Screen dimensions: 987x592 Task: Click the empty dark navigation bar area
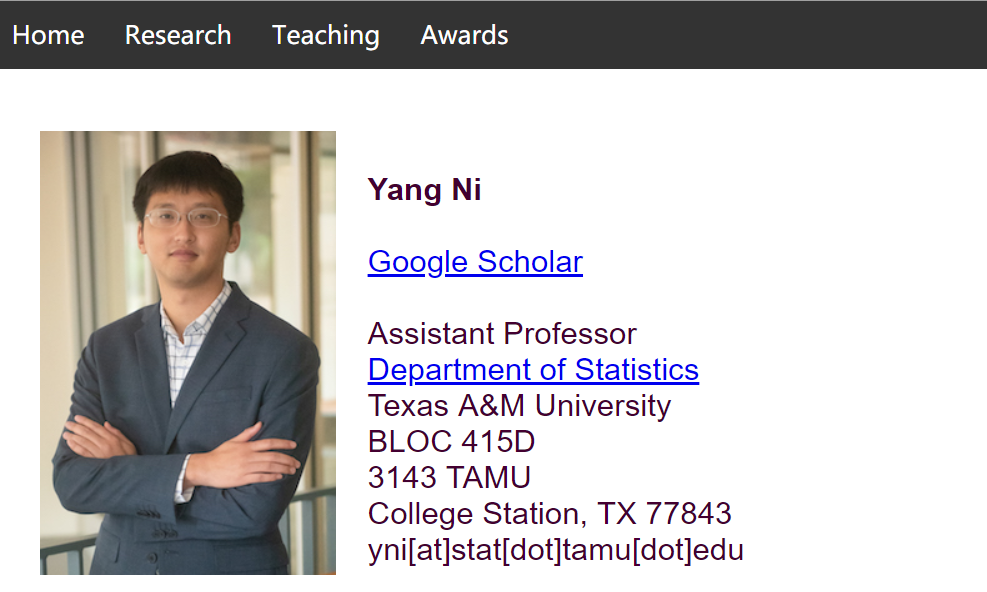coord(750,35)
